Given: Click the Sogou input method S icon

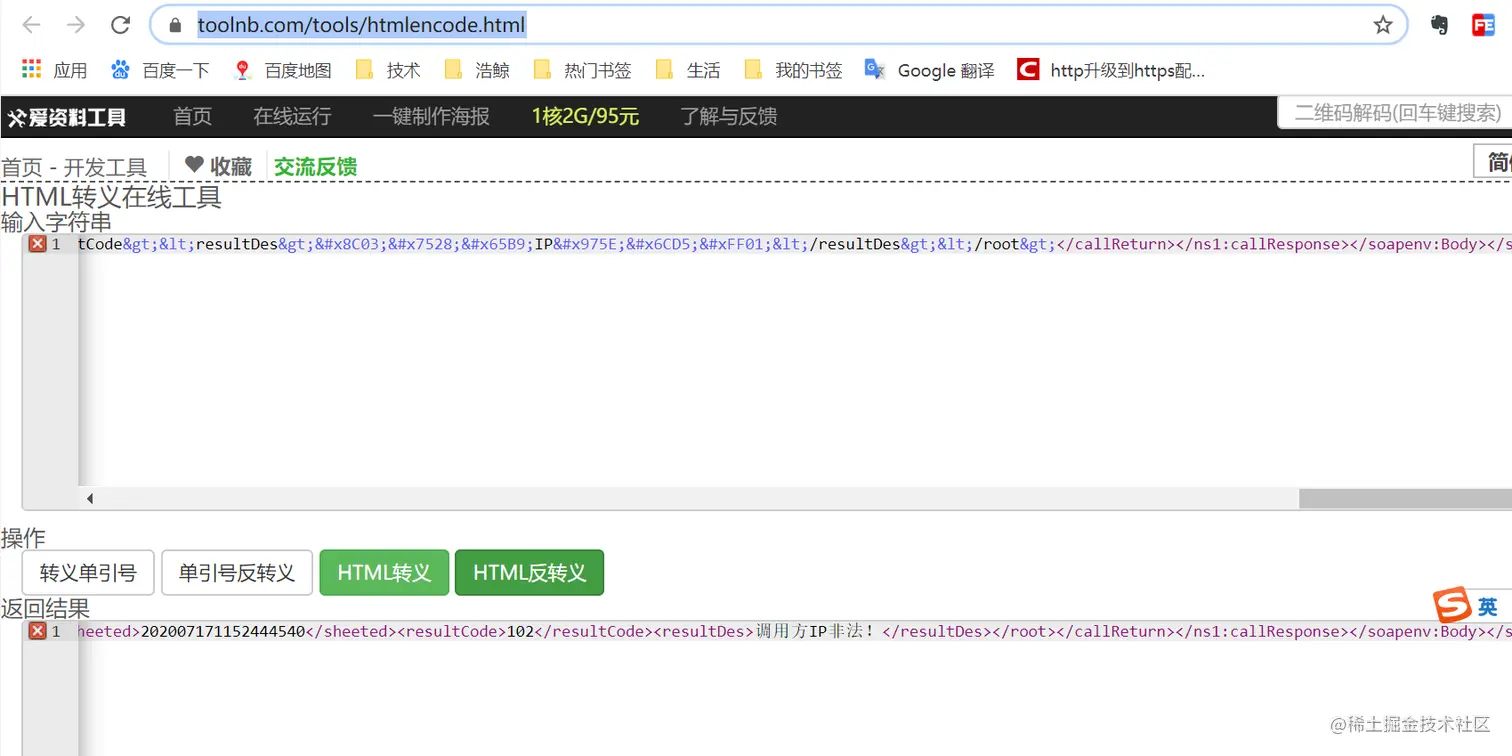Looking at the screenshot, I should point(1452,606).
